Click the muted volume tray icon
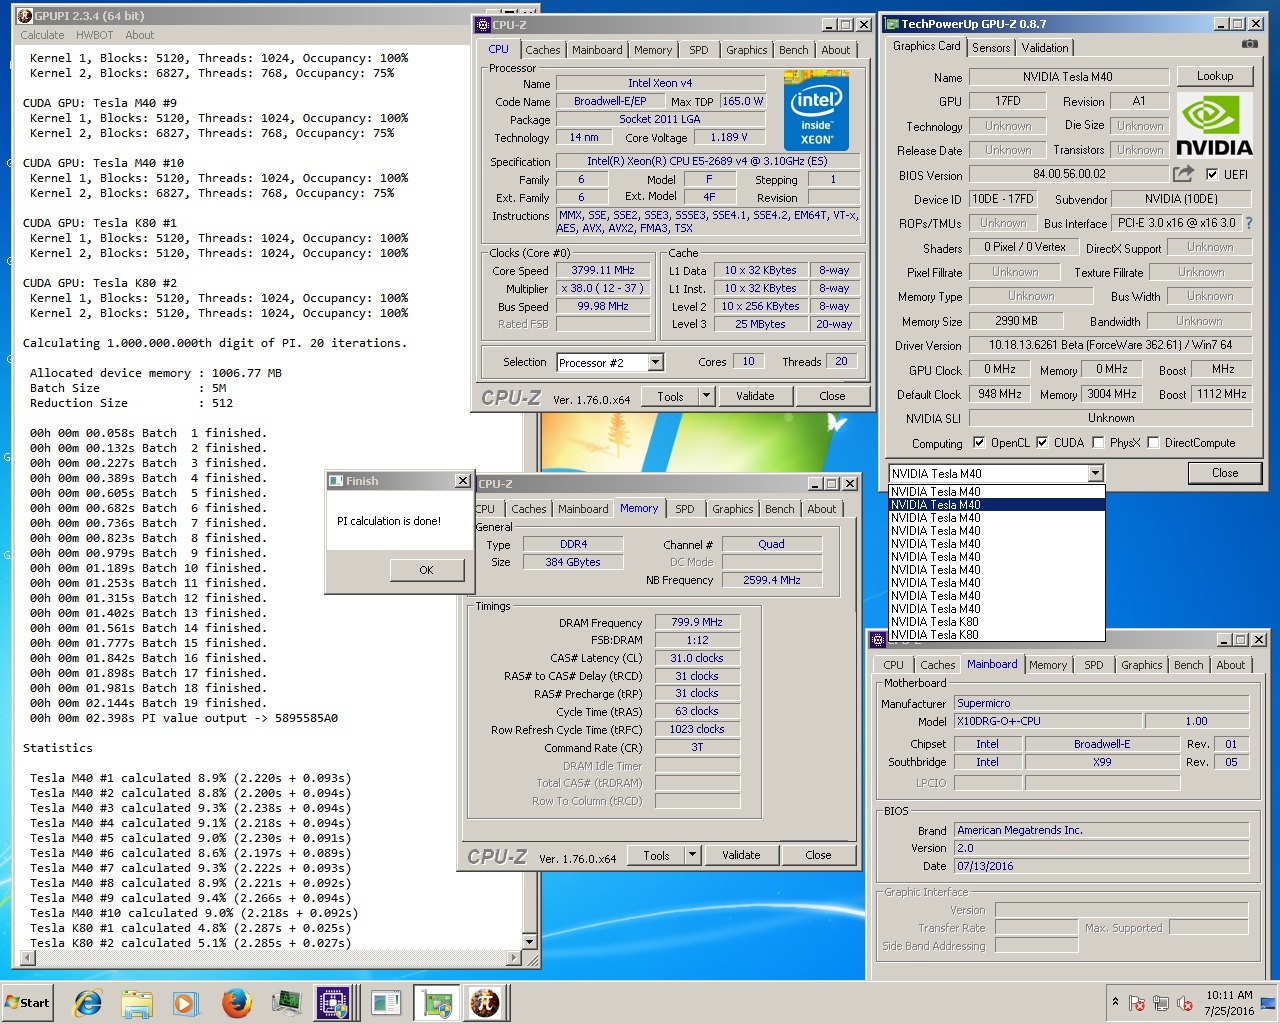The width and height of the screenshot is (1280, 1024). (1185, 1003)
